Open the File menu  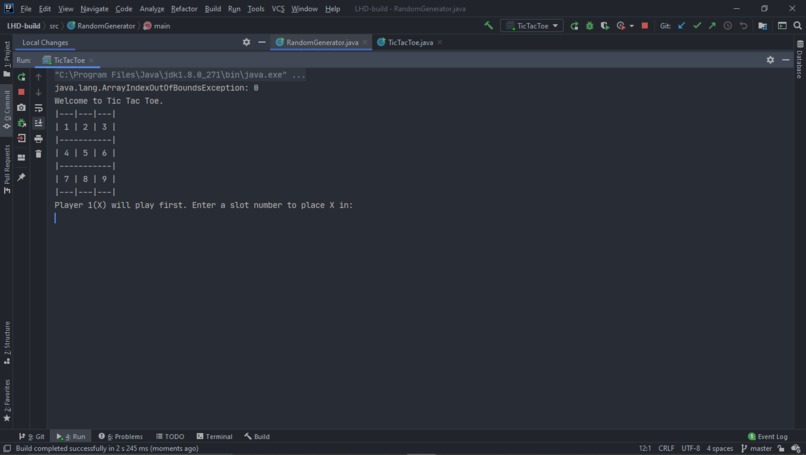point(26,9)
